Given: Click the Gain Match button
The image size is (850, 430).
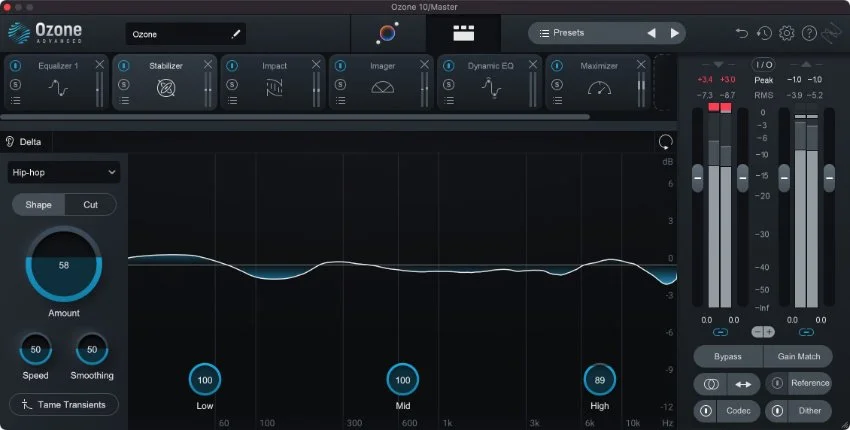Looking at the screenshot, I should click(x=799, y=356).
